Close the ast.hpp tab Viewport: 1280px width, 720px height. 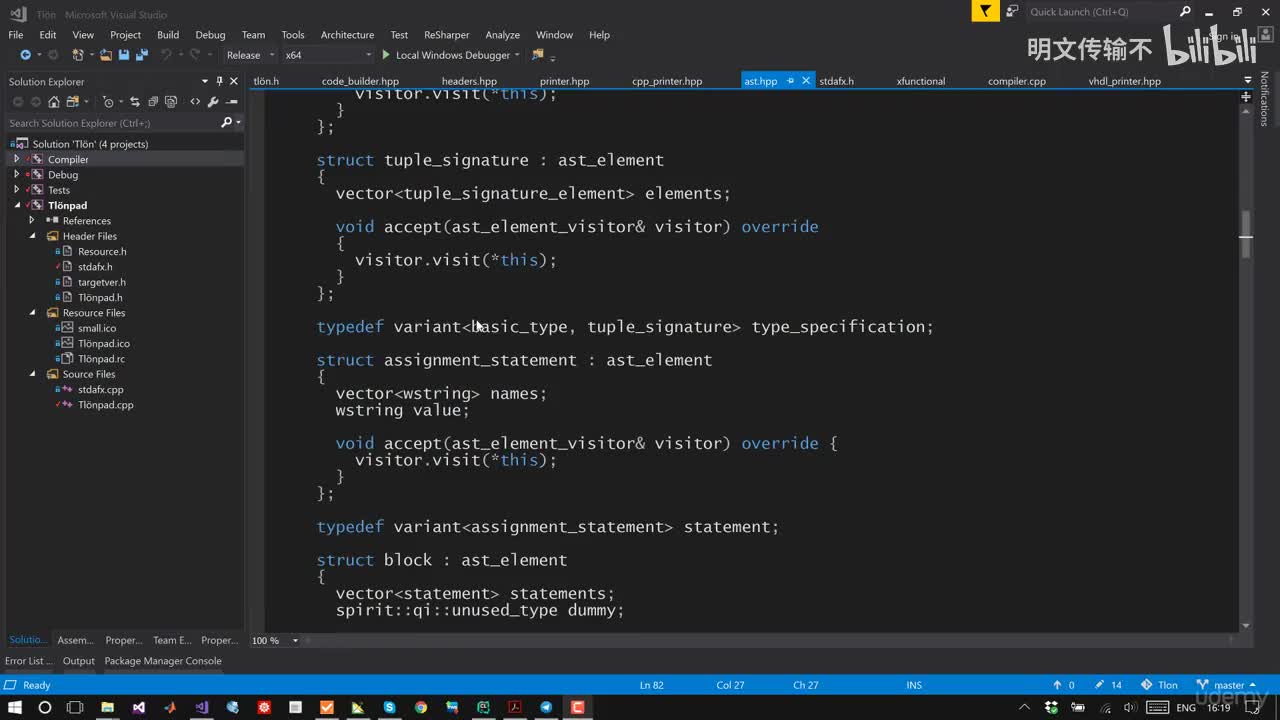coord(806,81)
